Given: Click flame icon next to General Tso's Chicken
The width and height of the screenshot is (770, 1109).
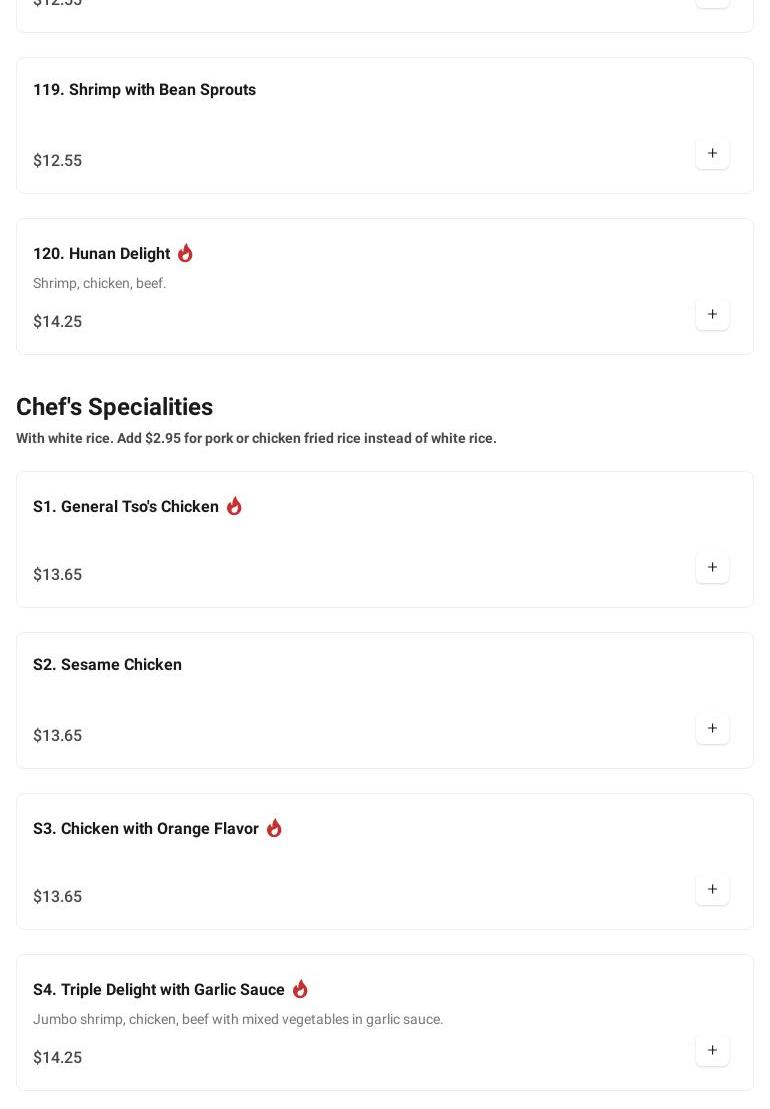Looking at the screenshot, I should (234, 506).
